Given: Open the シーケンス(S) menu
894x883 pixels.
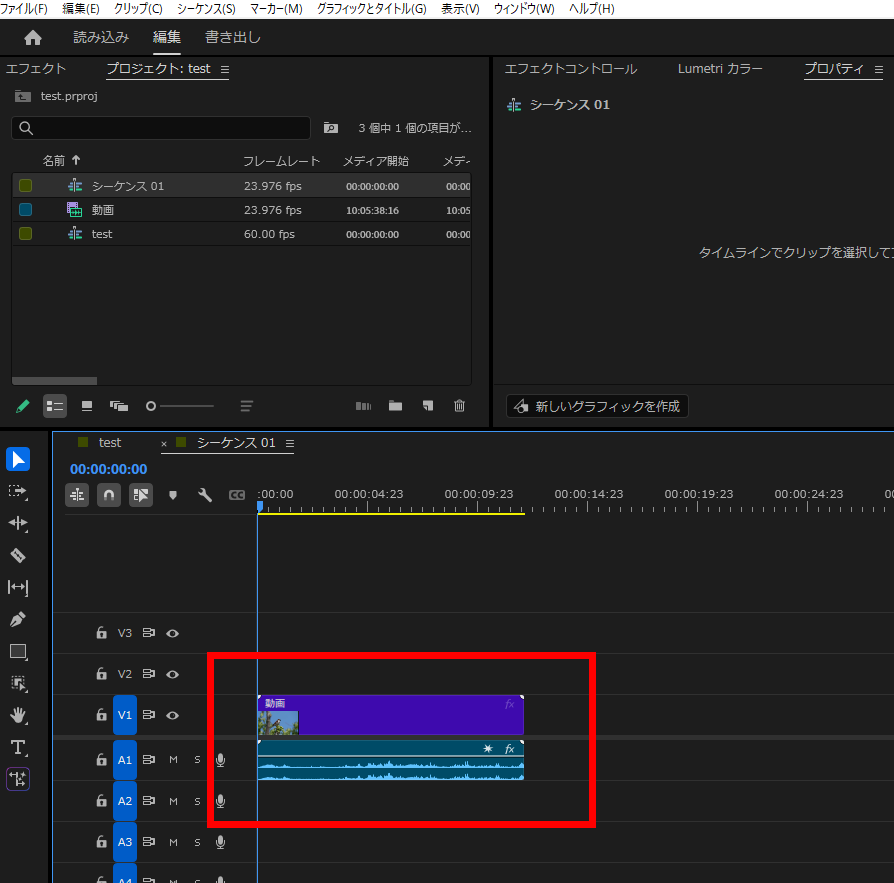Looking at the screenshot, I should [206, 9].
